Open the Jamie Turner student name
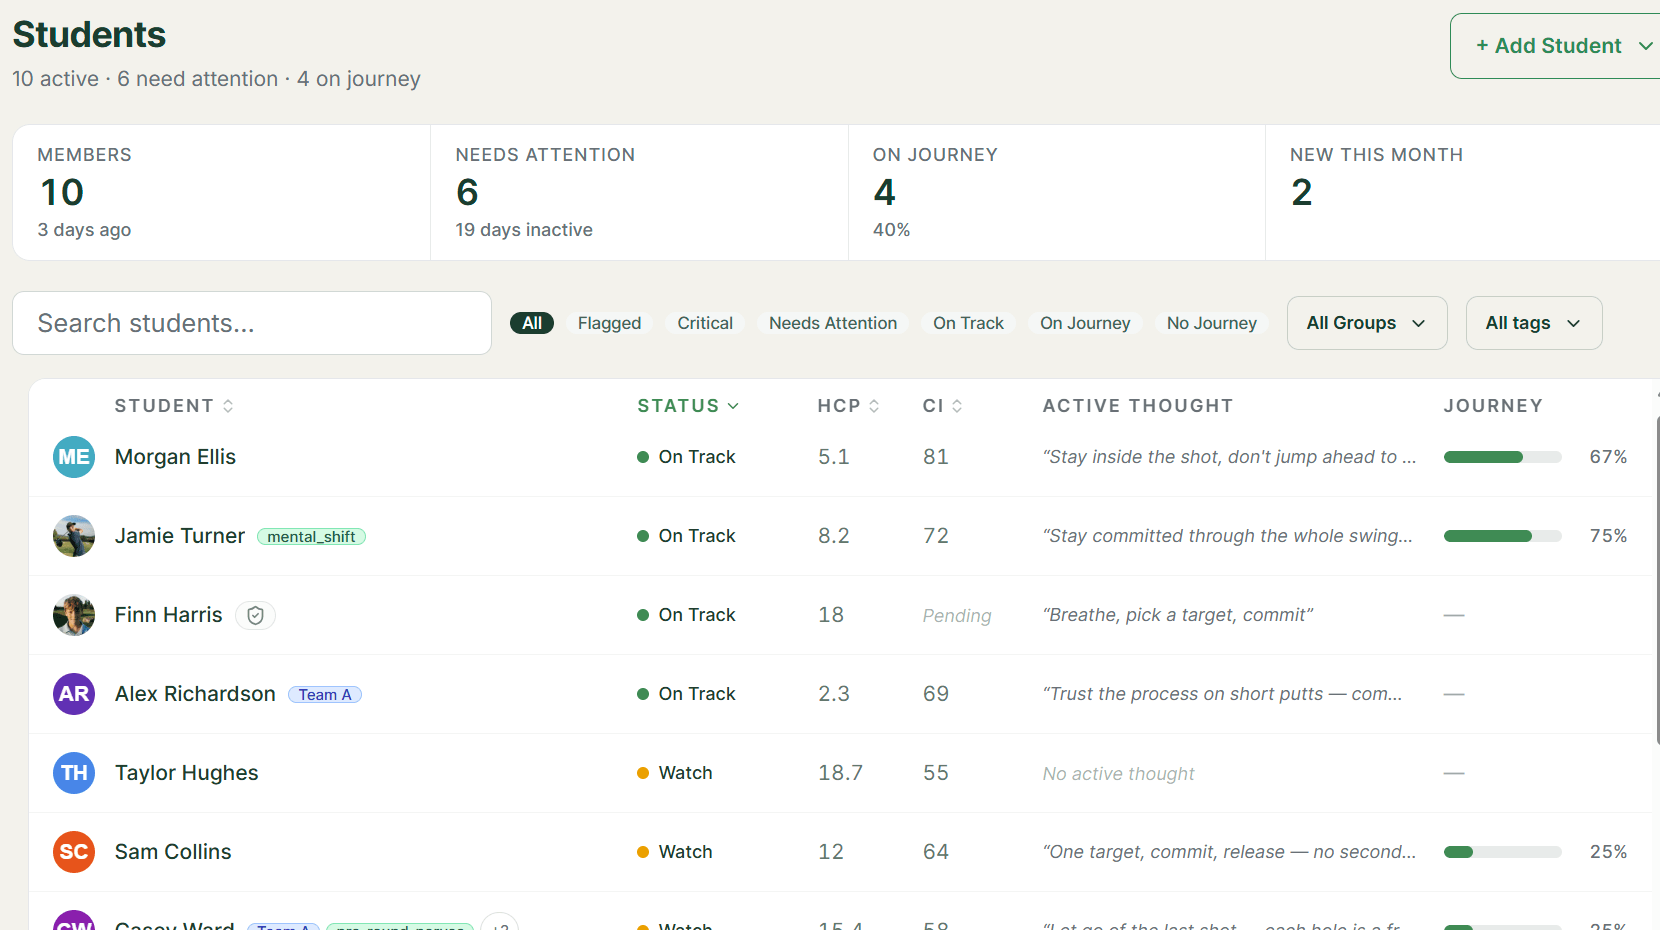The width and height of the screenshot is (1660, 930). (180, 536)
